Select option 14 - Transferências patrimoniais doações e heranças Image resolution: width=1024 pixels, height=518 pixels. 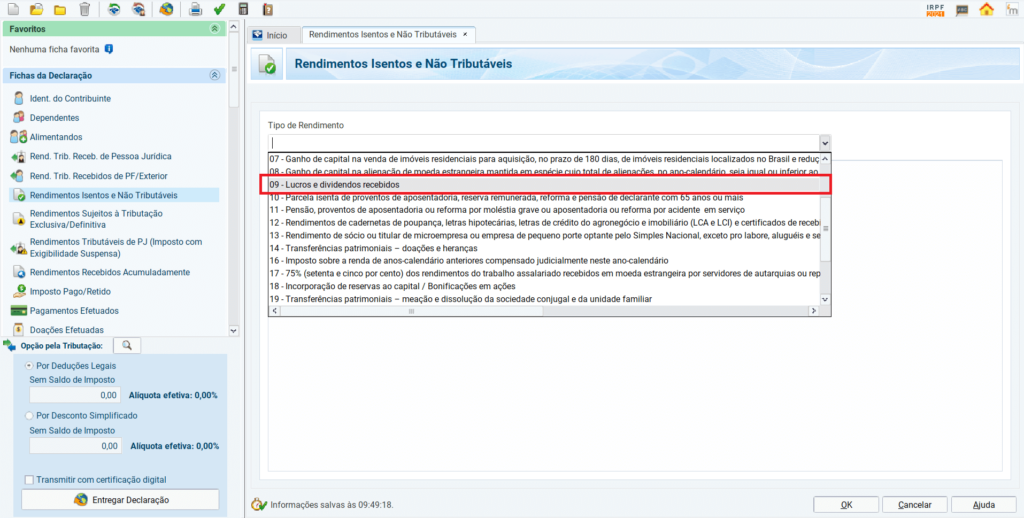(x=543, y=248)
